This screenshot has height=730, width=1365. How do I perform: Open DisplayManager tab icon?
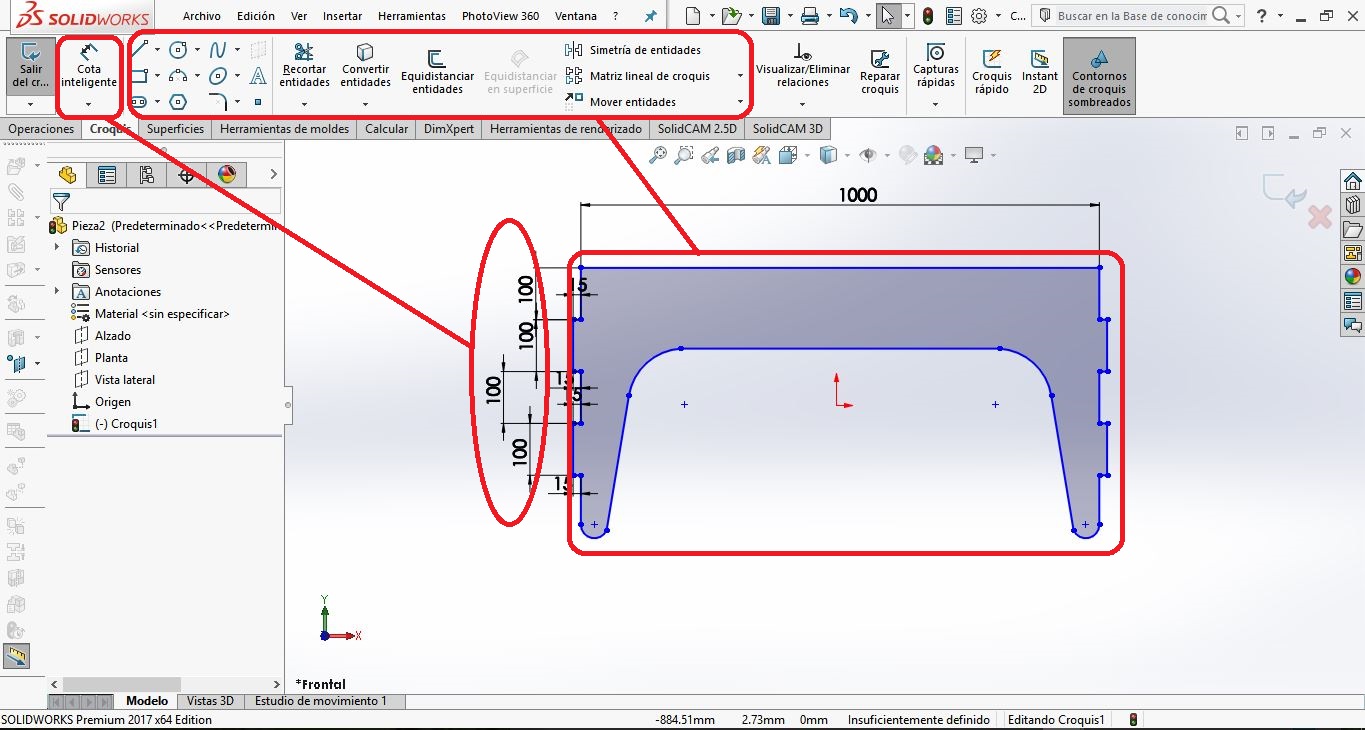pyautogui.click(x=227, y=175)
